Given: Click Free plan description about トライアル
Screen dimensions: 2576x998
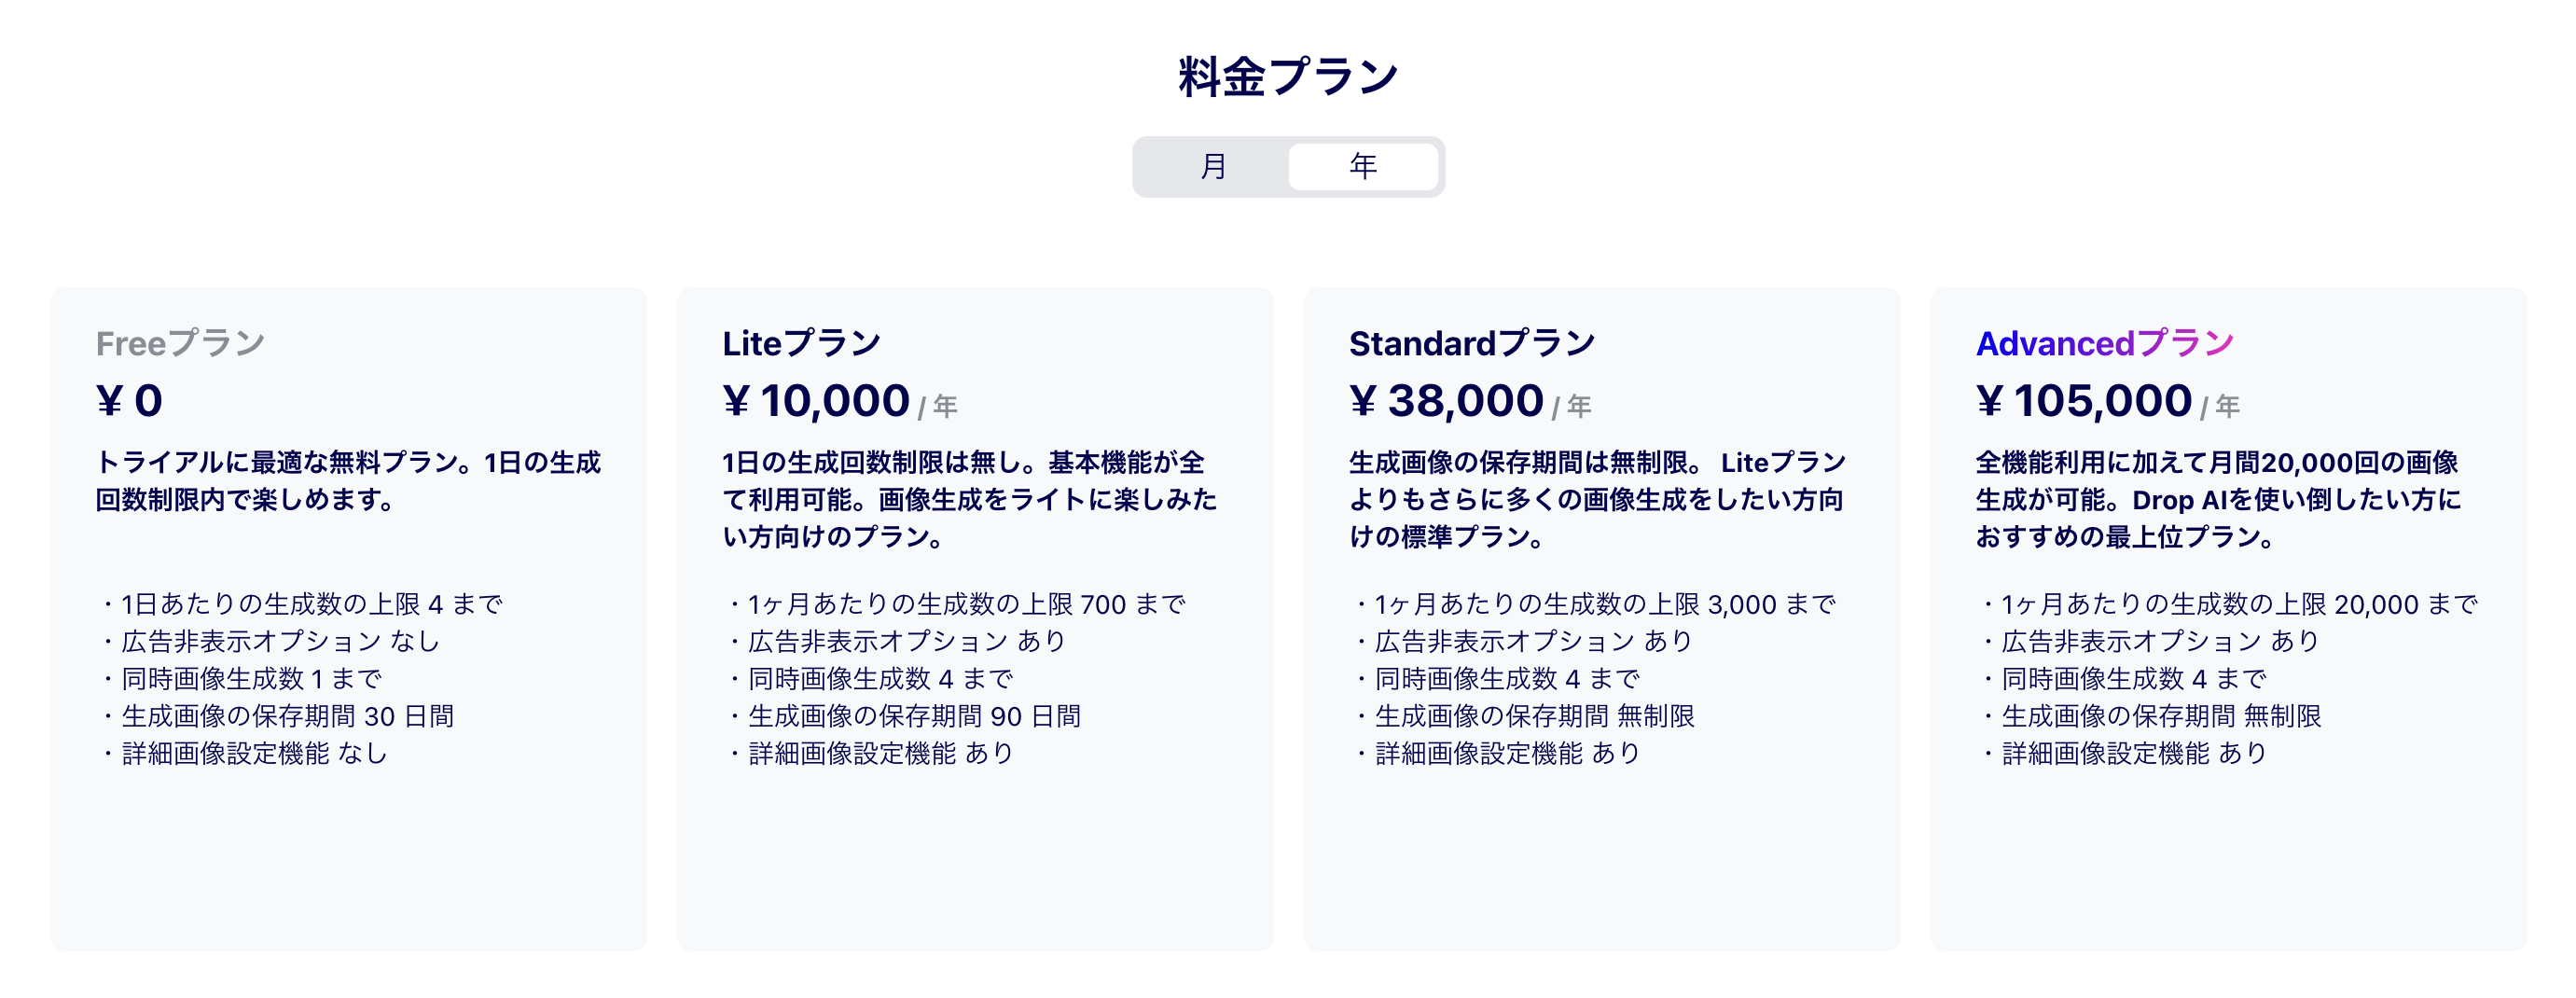Looking at the screenshot, I should click(x=348, y=481).
